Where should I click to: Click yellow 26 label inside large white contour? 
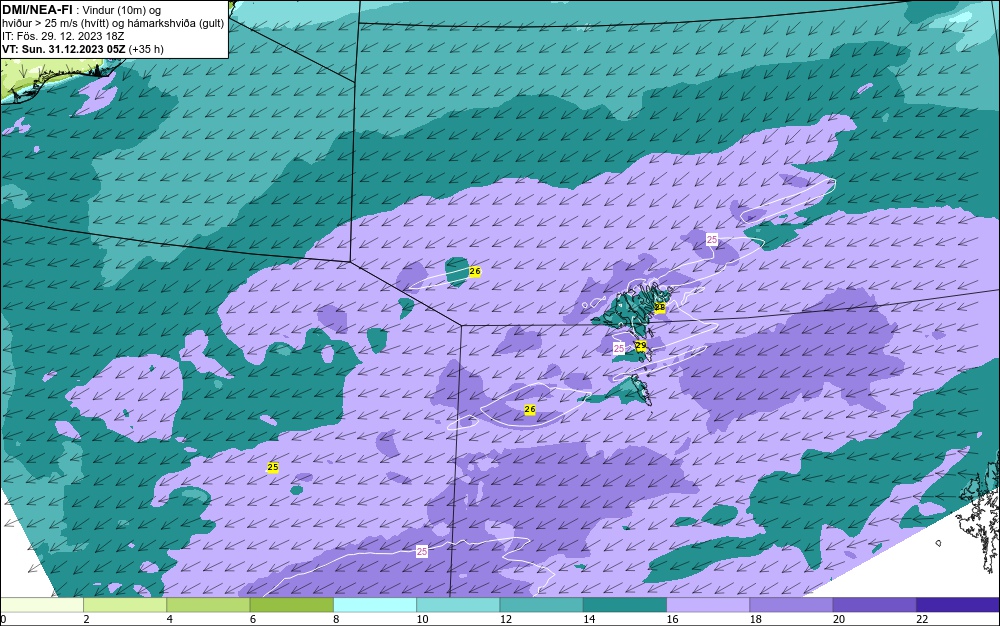tap(529, 409)
